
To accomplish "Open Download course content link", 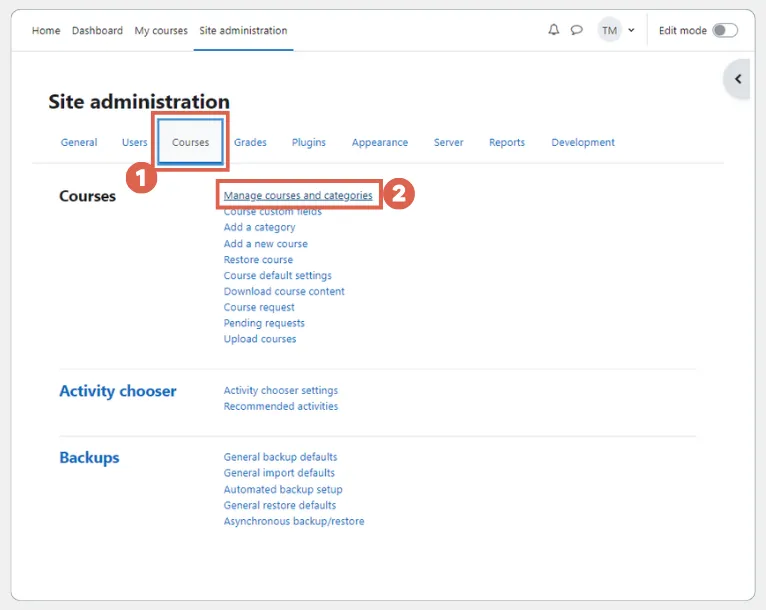I will [284, 291].
